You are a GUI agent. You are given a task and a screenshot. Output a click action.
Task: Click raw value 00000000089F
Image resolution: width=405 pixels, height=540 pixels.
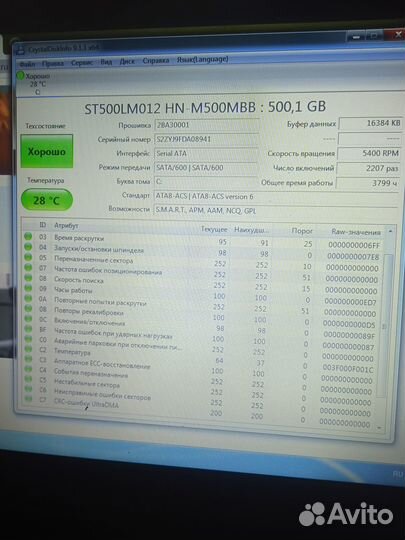[x=349, y=335]
